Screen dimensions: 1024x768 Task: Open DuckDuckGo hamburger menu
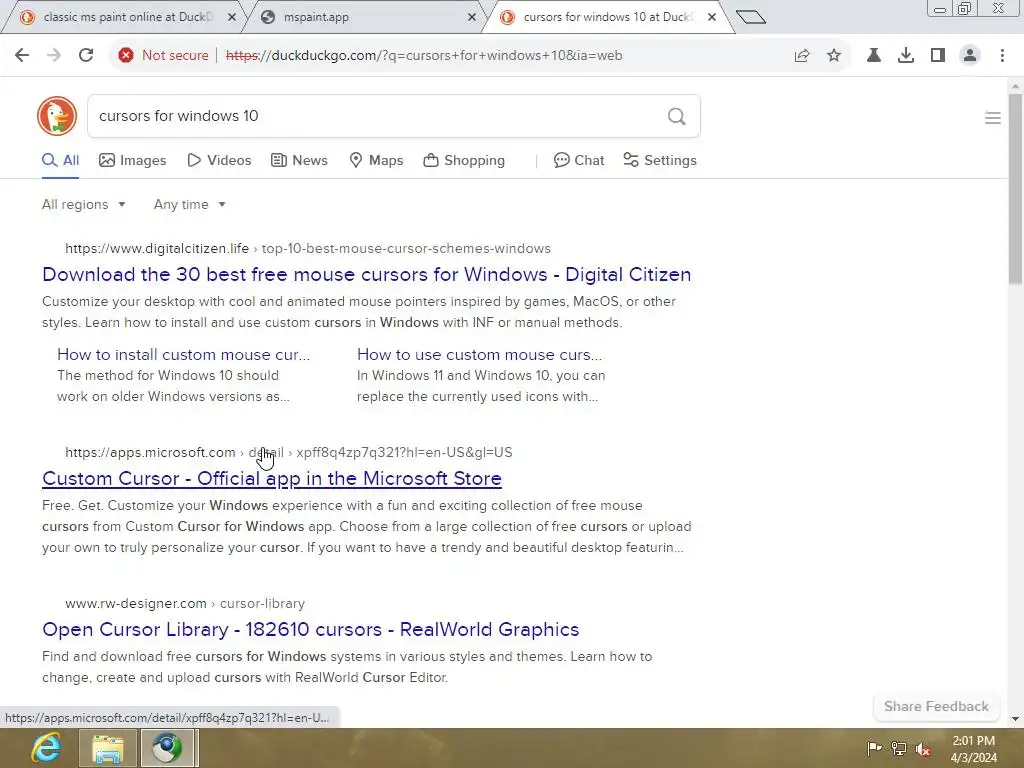tap(993, 118)
